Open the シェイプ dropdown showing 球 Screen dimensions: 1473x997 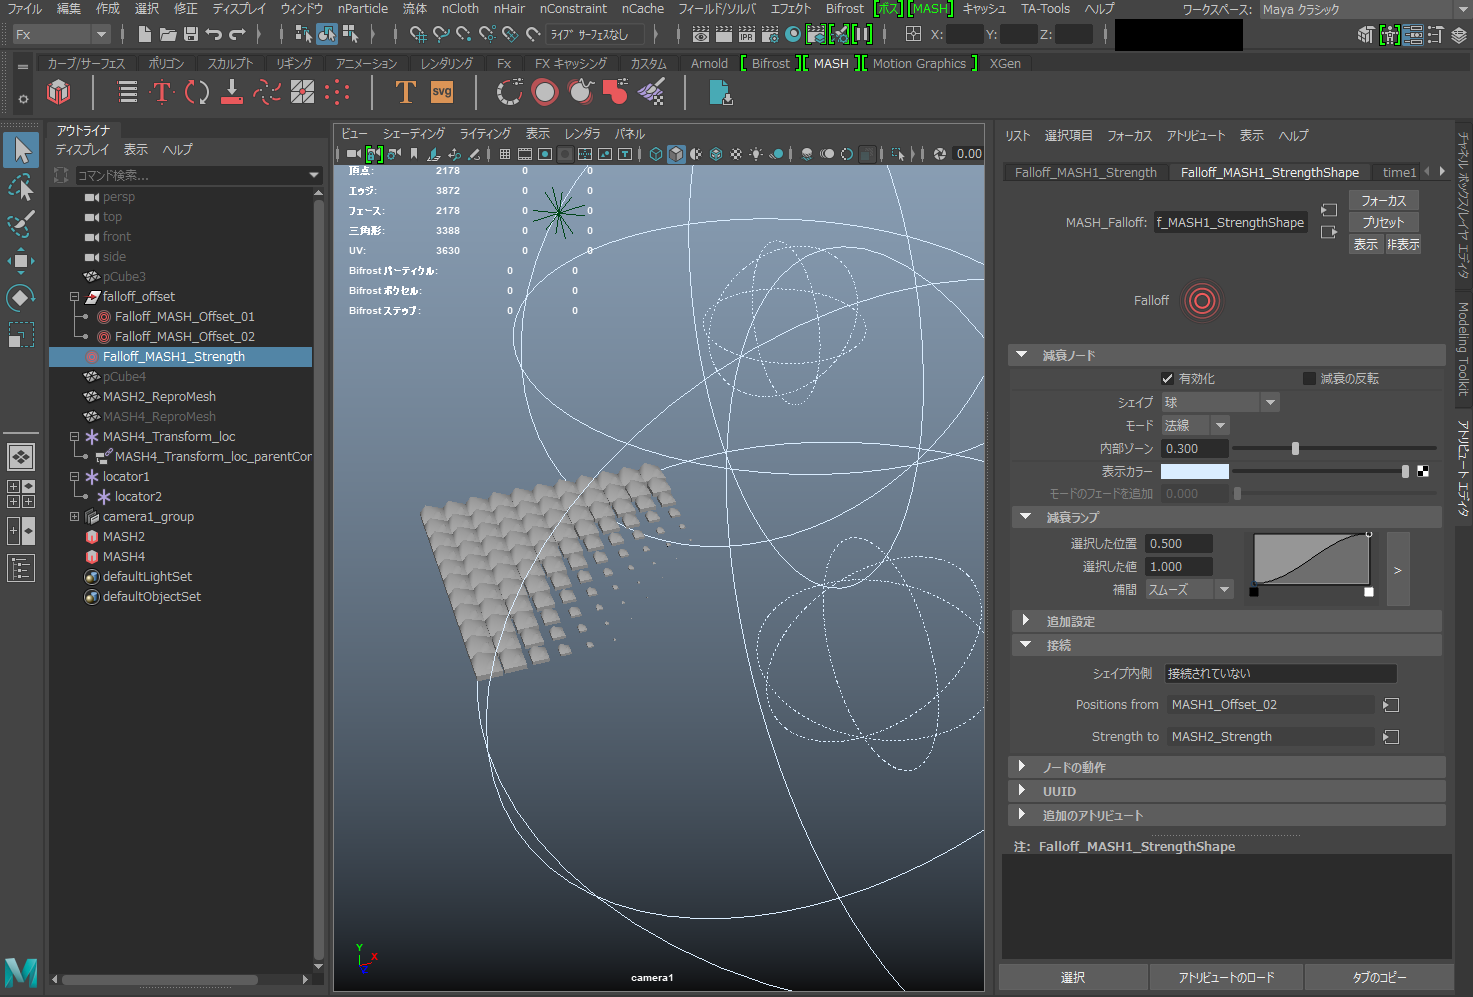pos(1220,402)
